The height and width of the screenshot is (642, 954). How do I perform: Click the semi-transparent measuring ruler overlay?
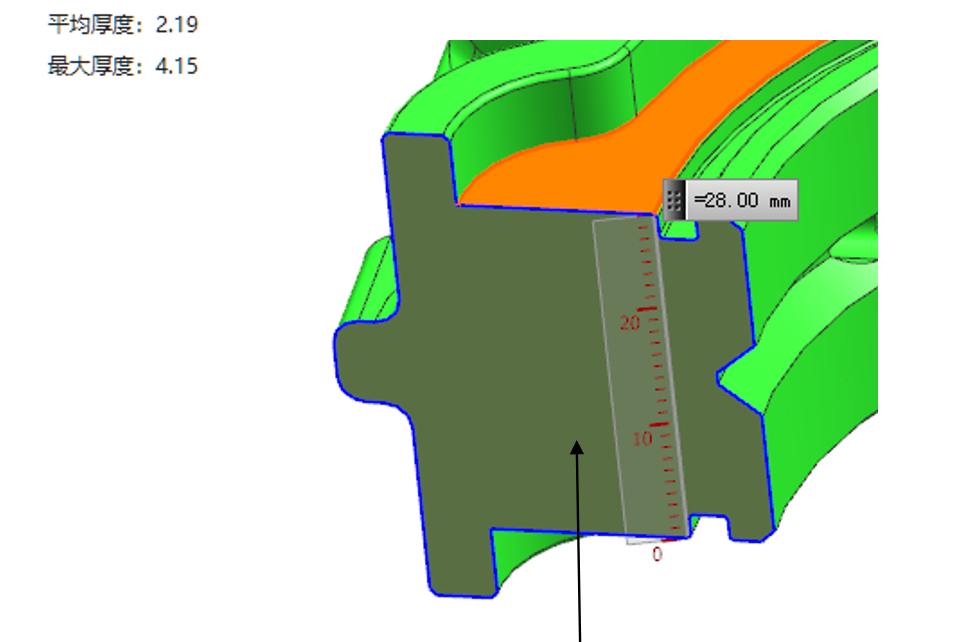[641, 379]
